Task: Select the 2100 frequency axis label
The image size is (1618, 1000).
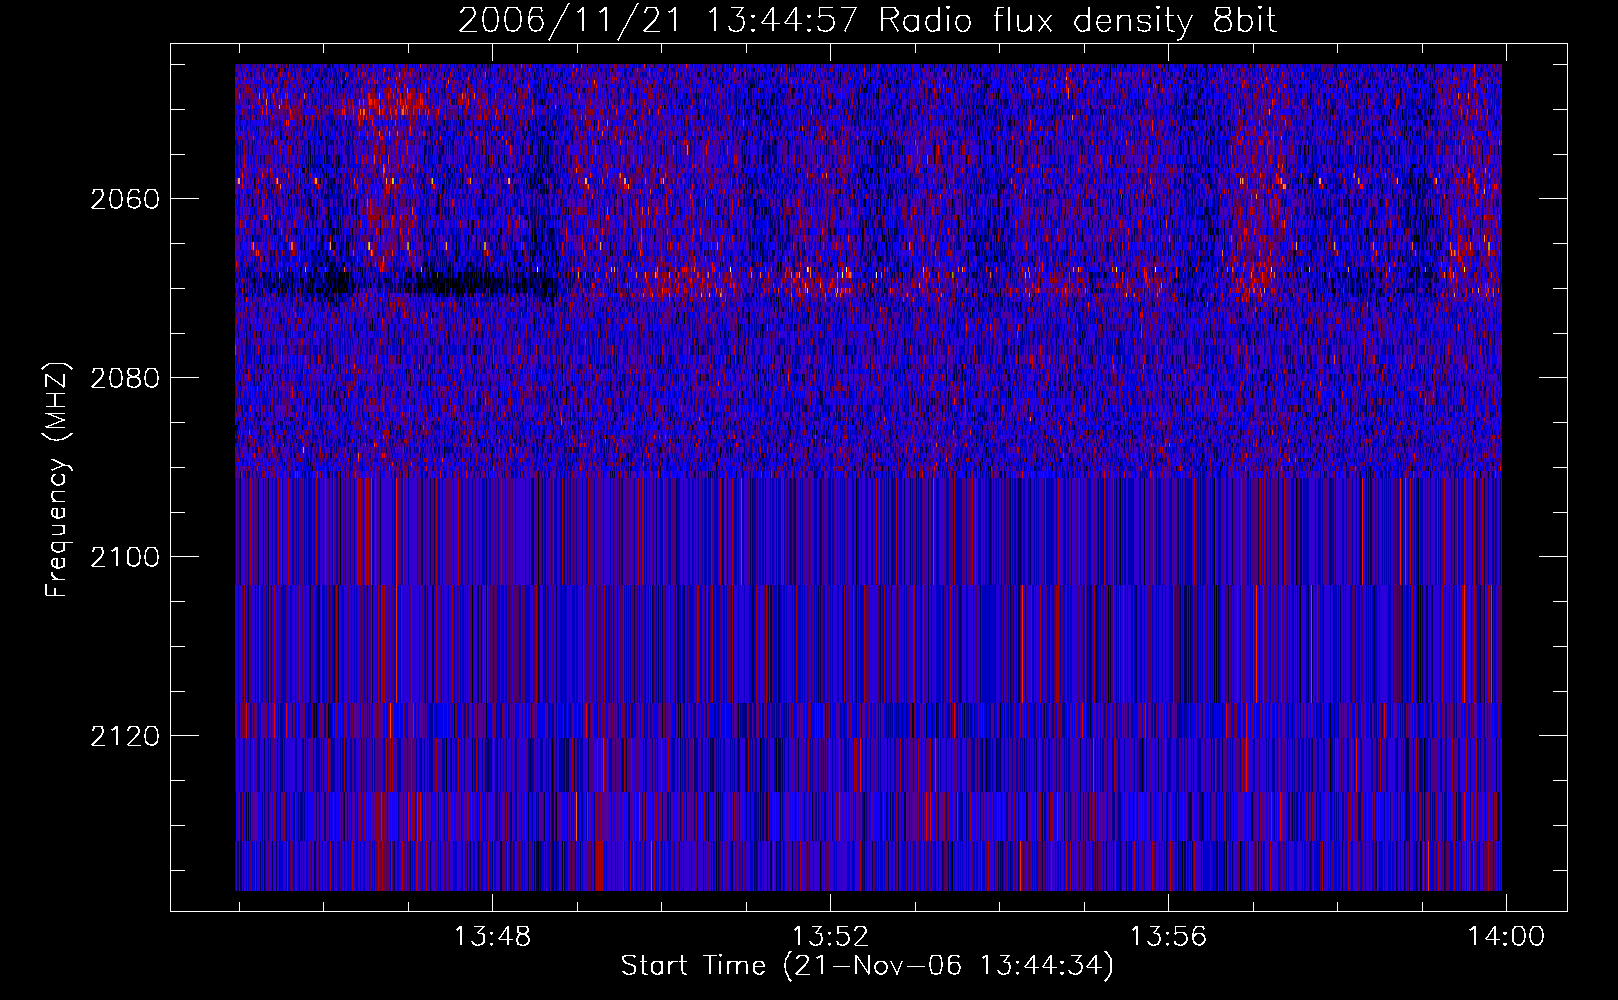Action: tap(125, 557)
